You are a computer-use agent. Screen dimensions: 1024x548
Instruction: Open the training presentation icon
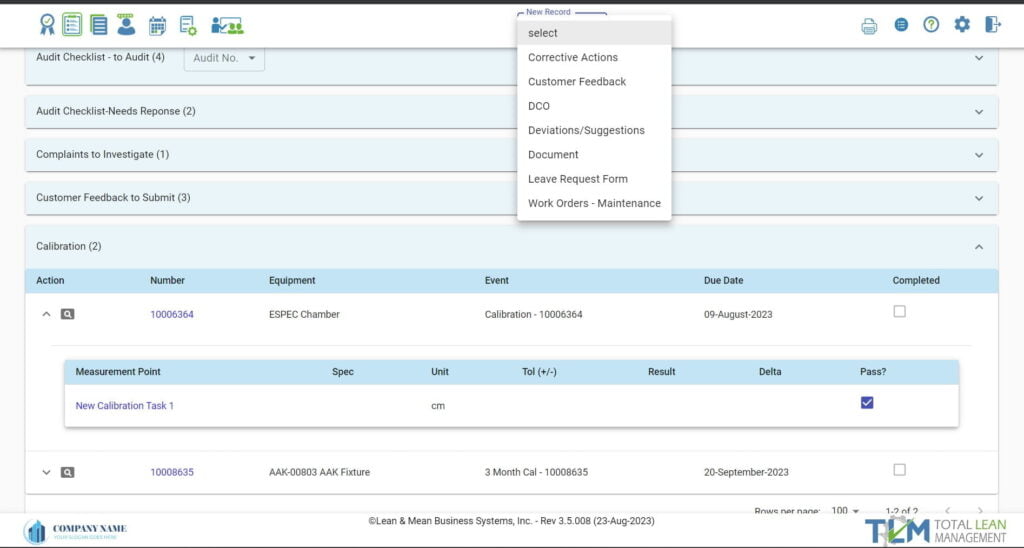click(227, 25)
